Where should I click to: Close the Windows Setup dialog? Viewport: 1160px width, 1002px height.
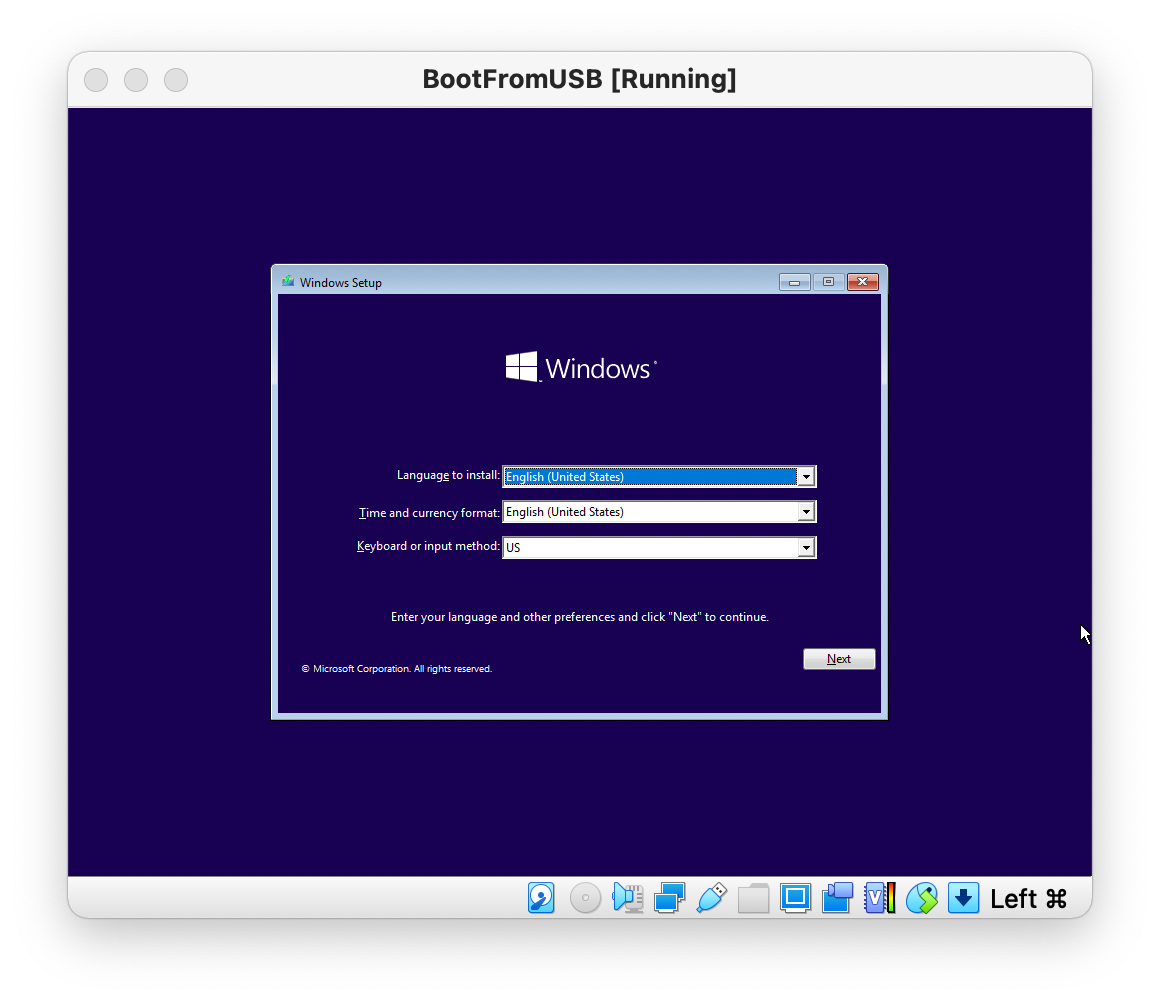863,282
